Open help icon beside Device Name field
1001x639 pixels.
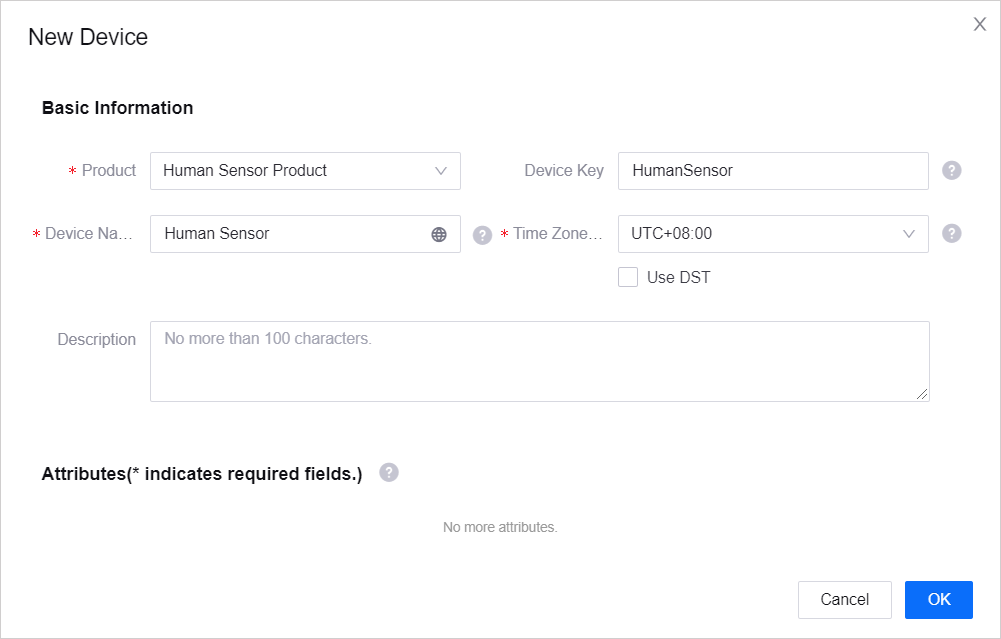pos(482,235)
